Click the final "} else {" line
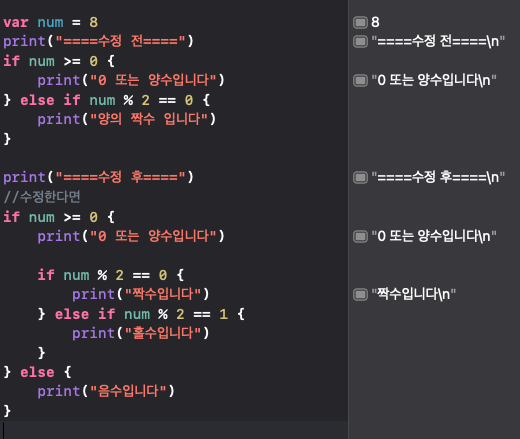 [37, 372]
